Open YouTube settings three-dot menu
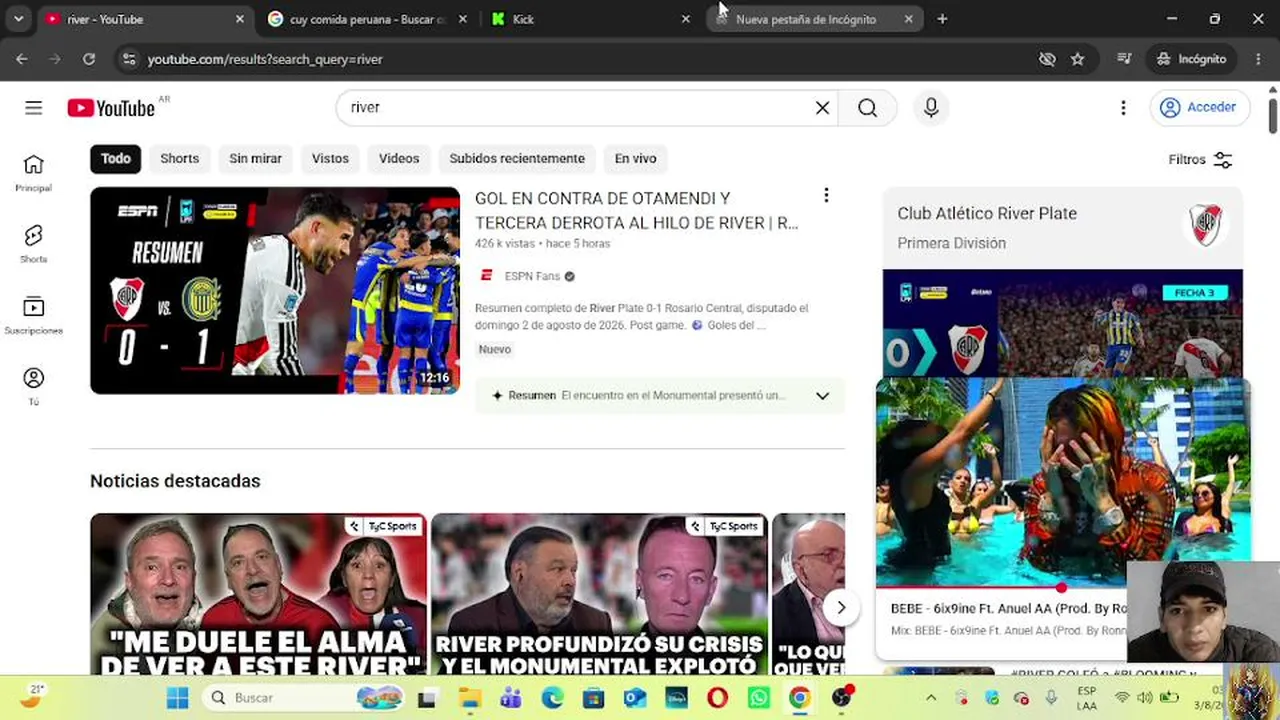 [1123, 108]
